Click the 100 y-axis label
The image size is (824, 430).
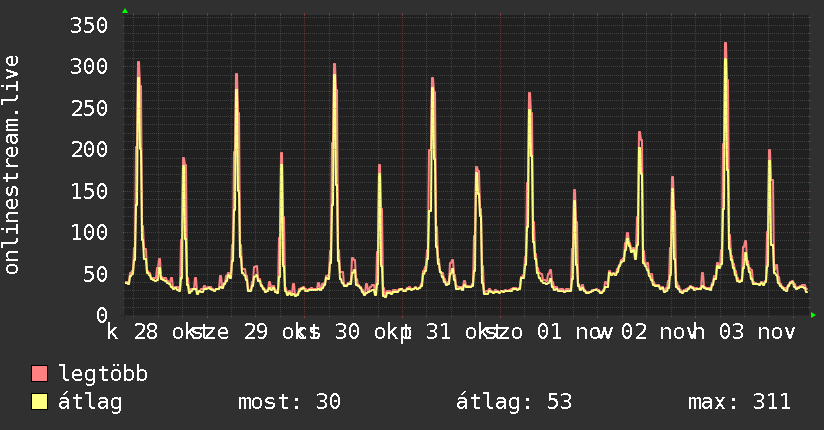[89, 232]
